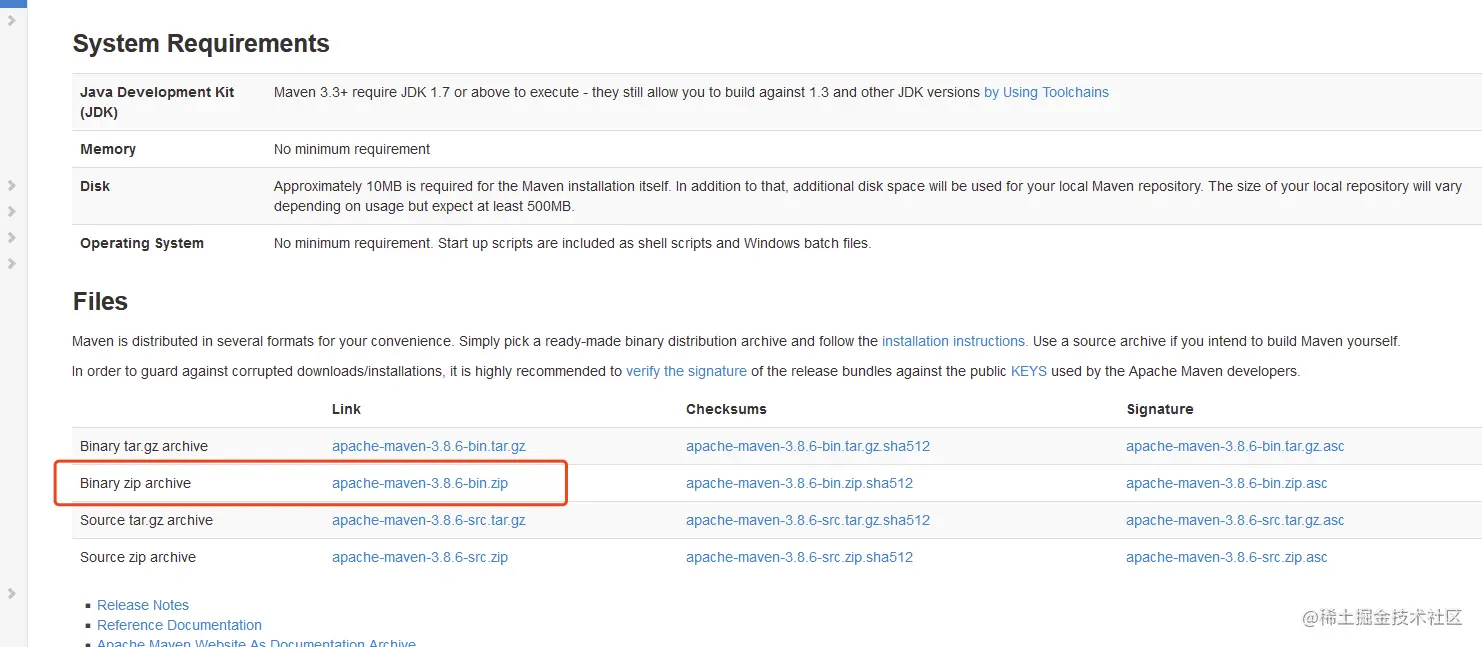Download apache-maven-3.8.6-src.zip source archive
The height and width of the screenshot is (647, 1482).
coord(420,557)
